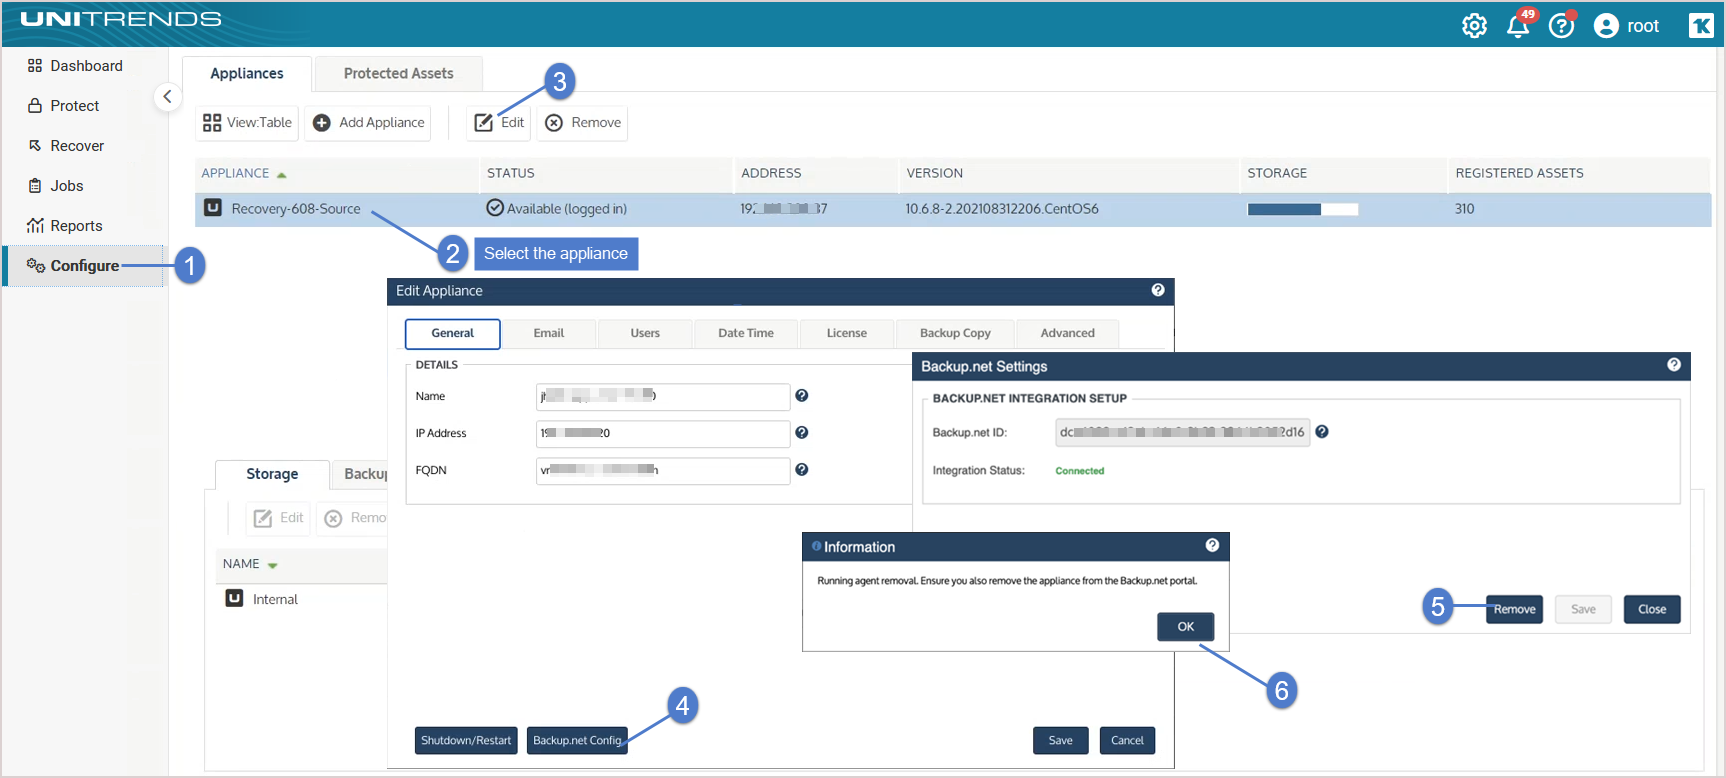Select the Advanced tab

[x=1067, y=333]
